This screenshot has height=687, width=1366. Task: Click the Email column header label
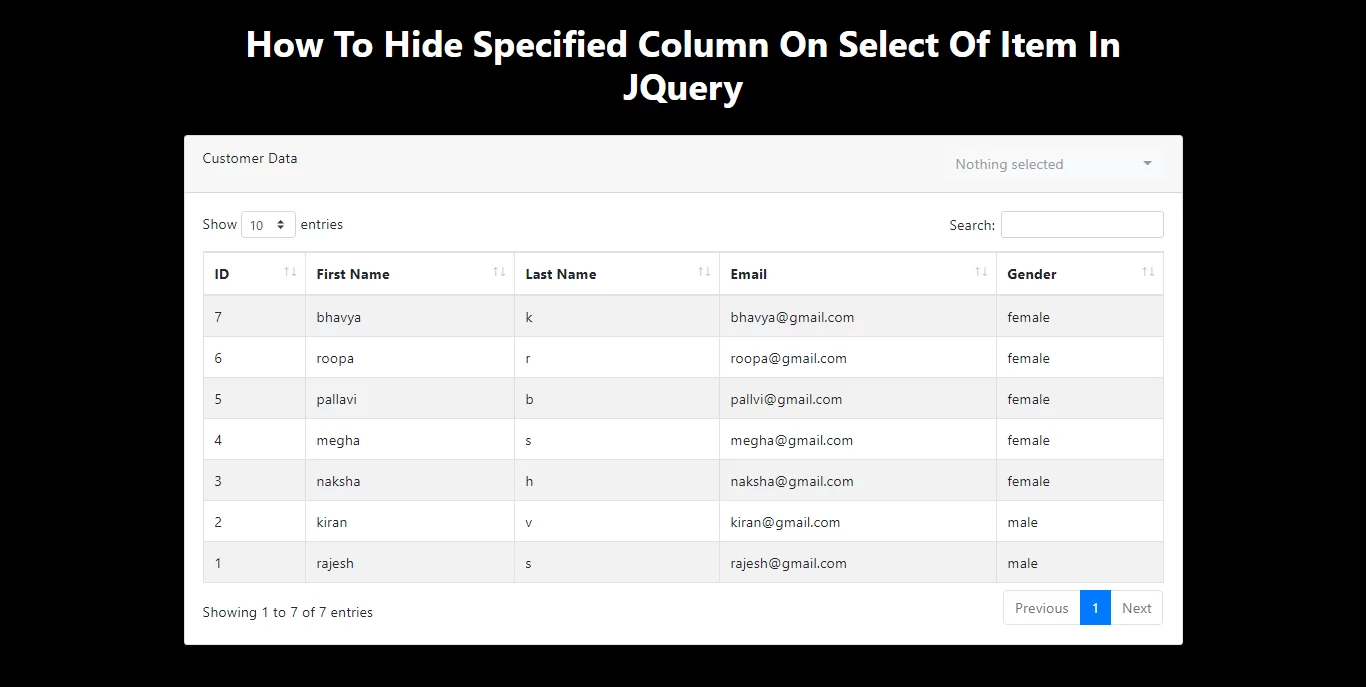click(x=749, y=274)
